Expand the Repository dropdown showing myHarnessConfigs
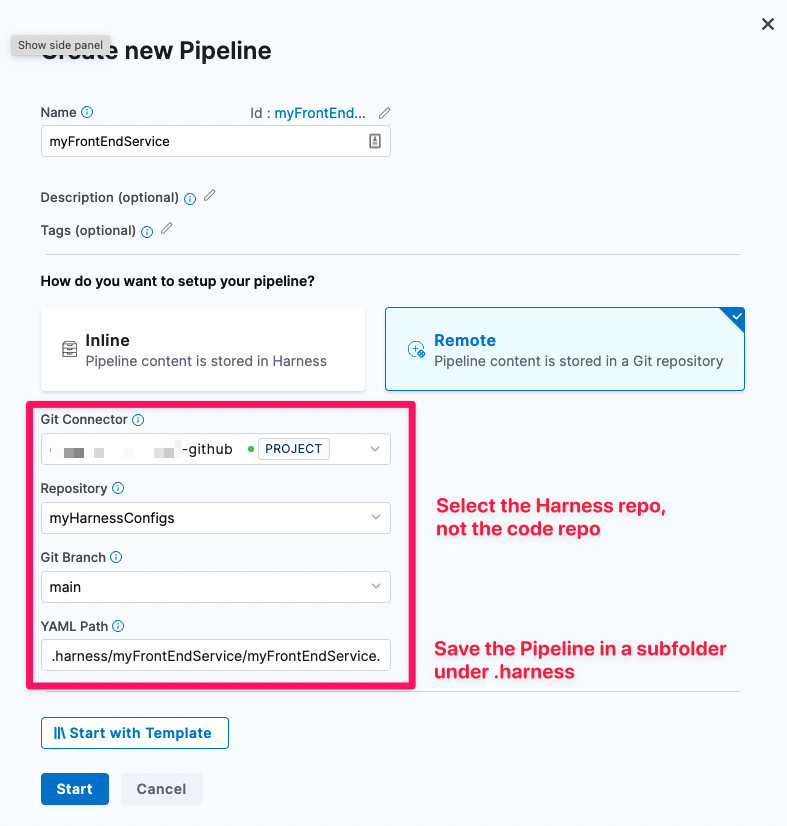The height and width of the screenshot is (826, 787). click(x=216, y=518)
